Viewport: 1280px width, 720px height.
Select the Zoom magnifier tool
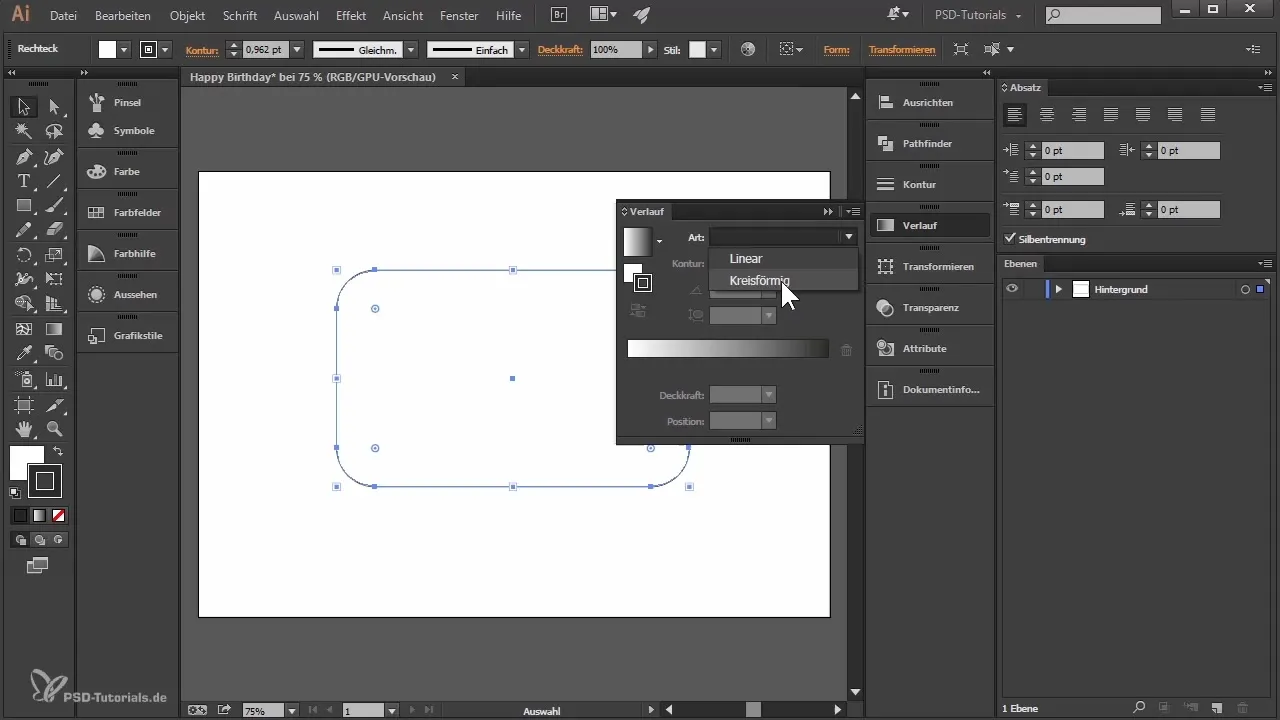tap(54, 429)
